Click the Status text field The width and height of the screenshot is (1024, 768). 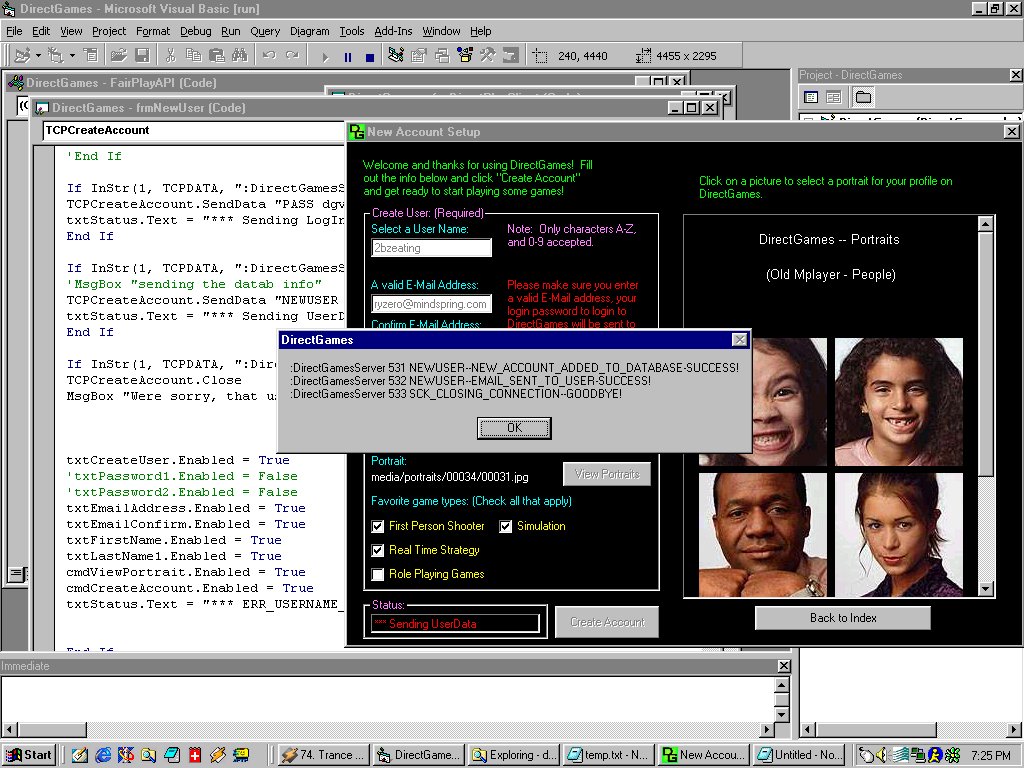(x=455, y=624)
